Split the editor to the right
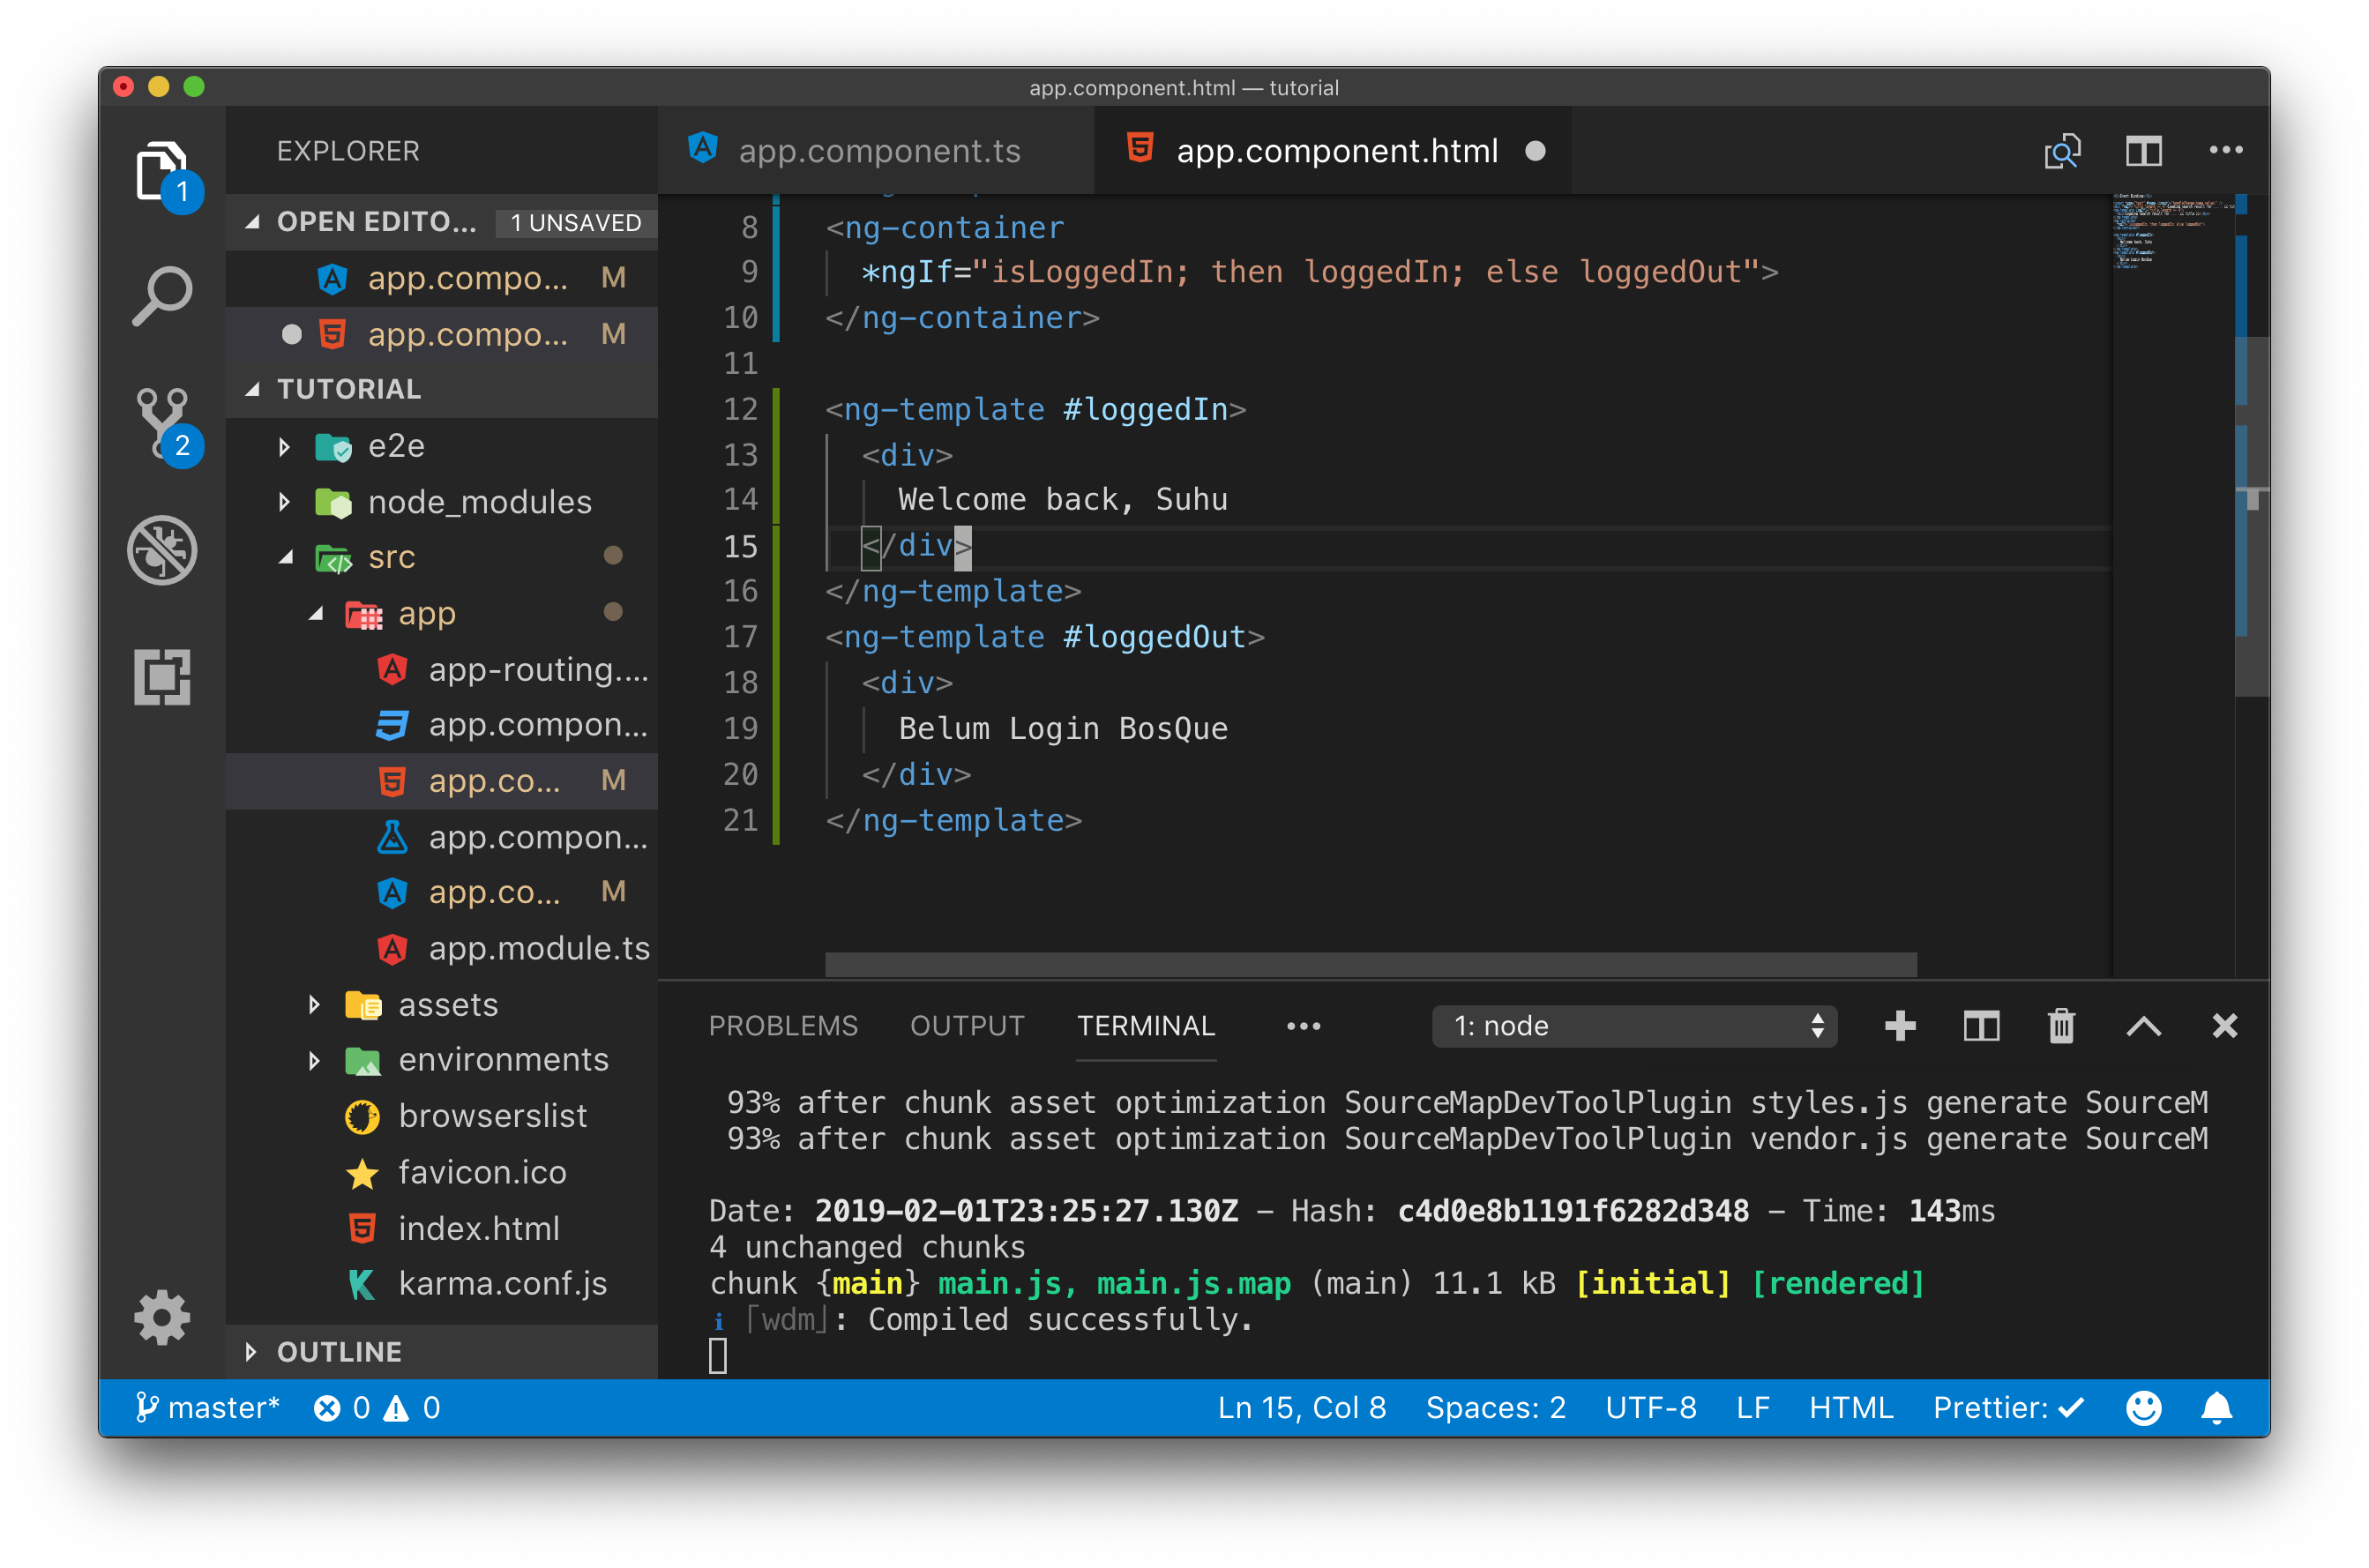The width and height of the screenshot is (2369, 1568). [x=2144, y=151]
